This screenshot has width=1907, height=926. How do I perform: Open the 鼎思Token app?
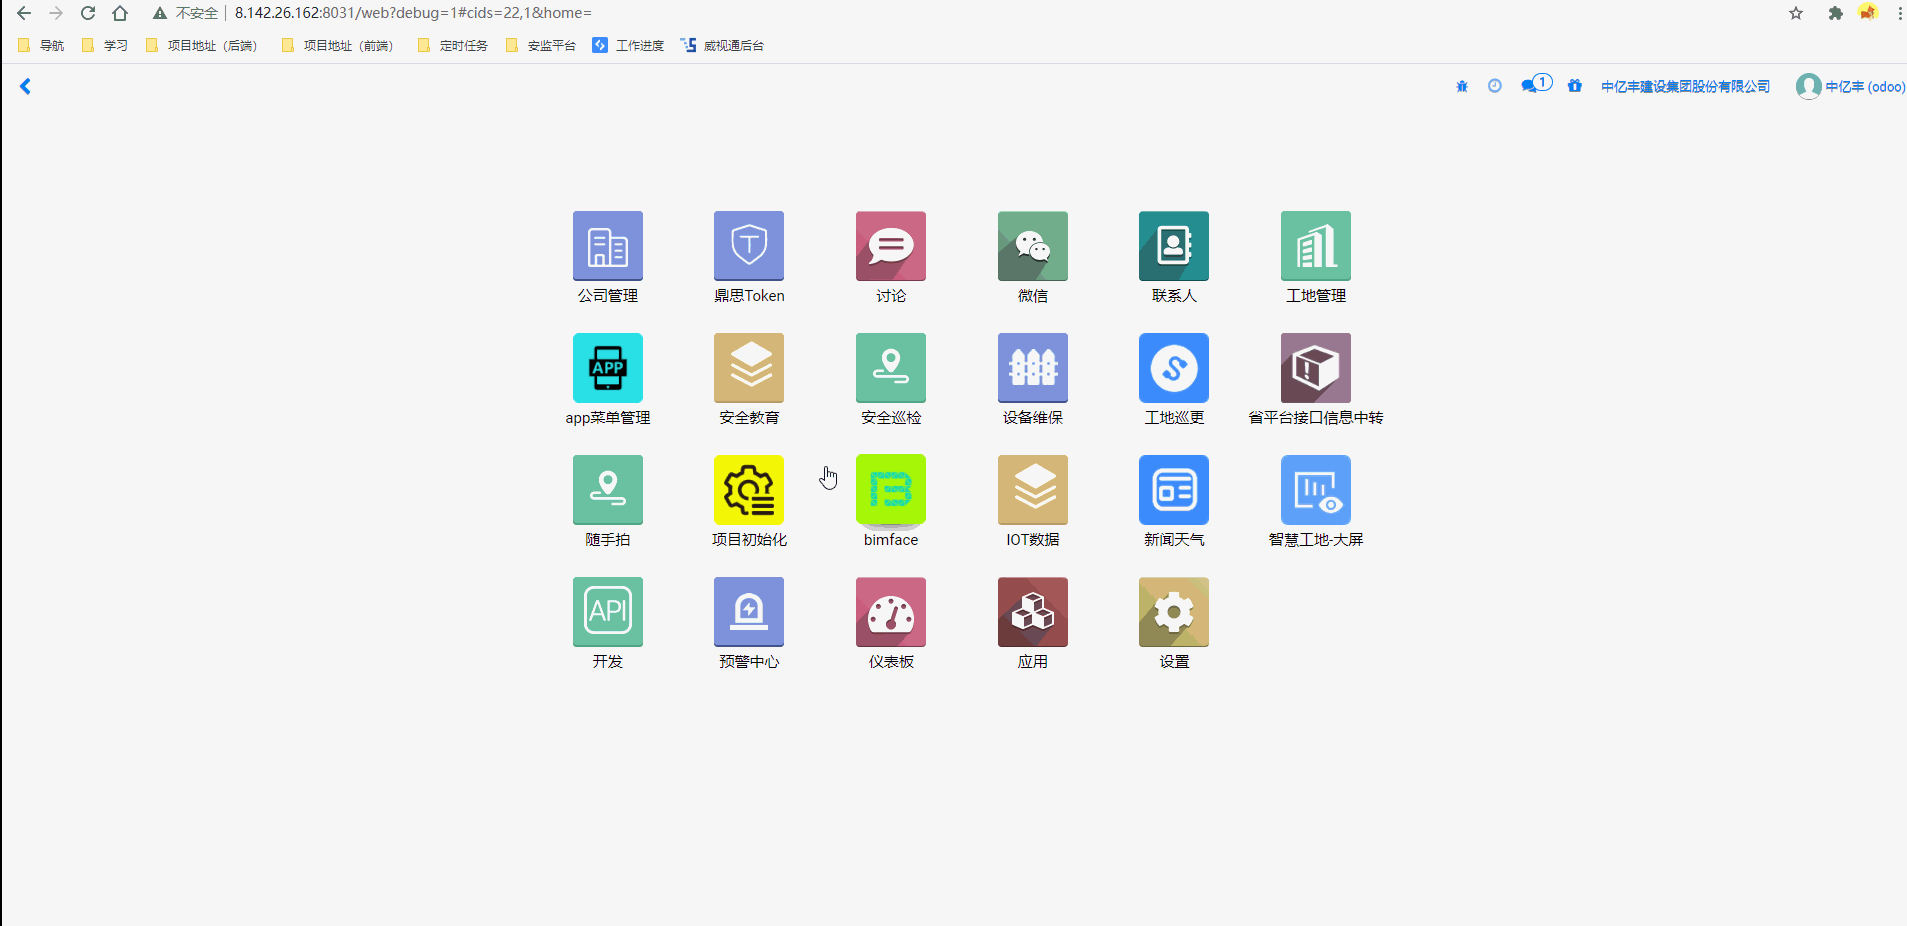[749, 246]
